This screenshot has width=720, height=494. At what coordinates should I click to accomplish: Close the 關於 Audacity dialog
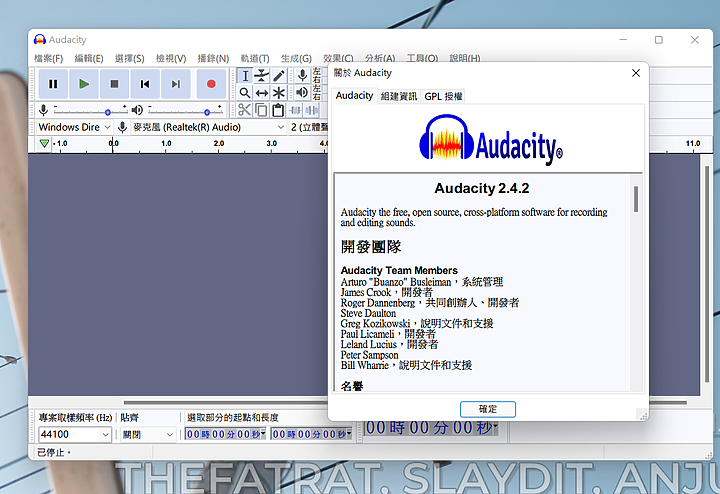pyautogui.click(x=636, y=73)
